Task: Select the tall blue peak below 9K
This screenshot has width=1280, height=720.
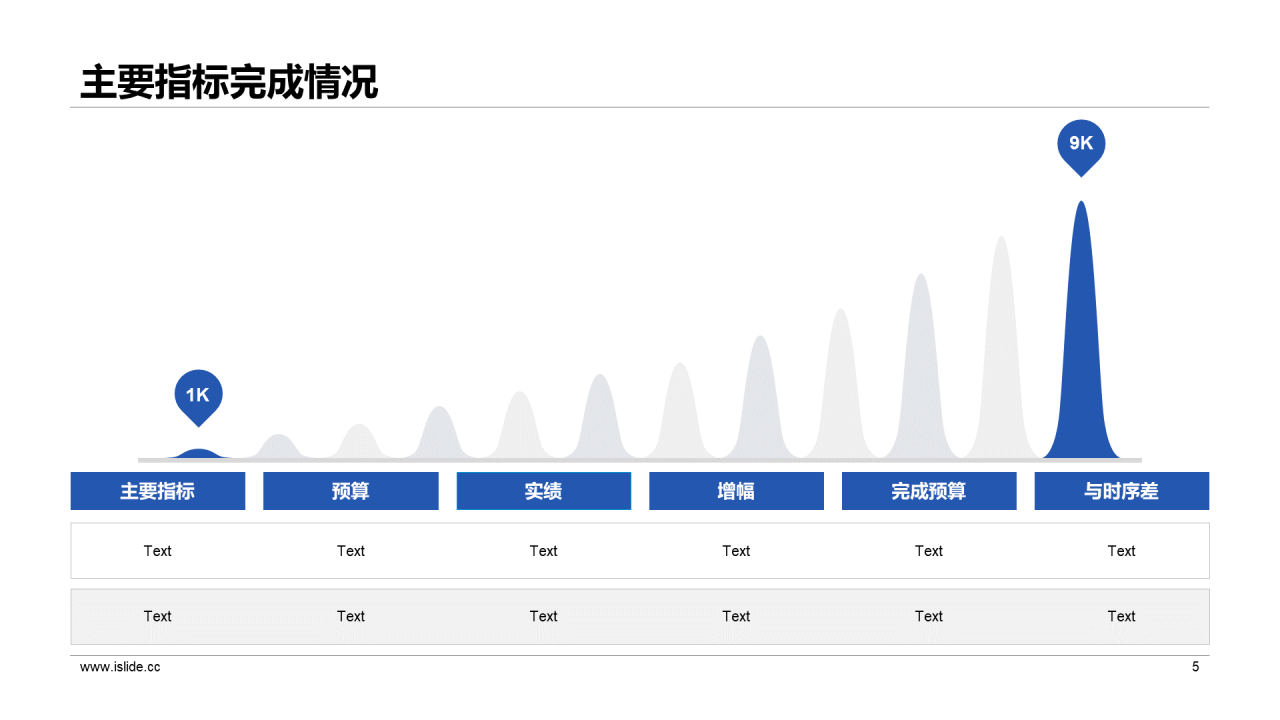Action: (x=1081, y=350)
